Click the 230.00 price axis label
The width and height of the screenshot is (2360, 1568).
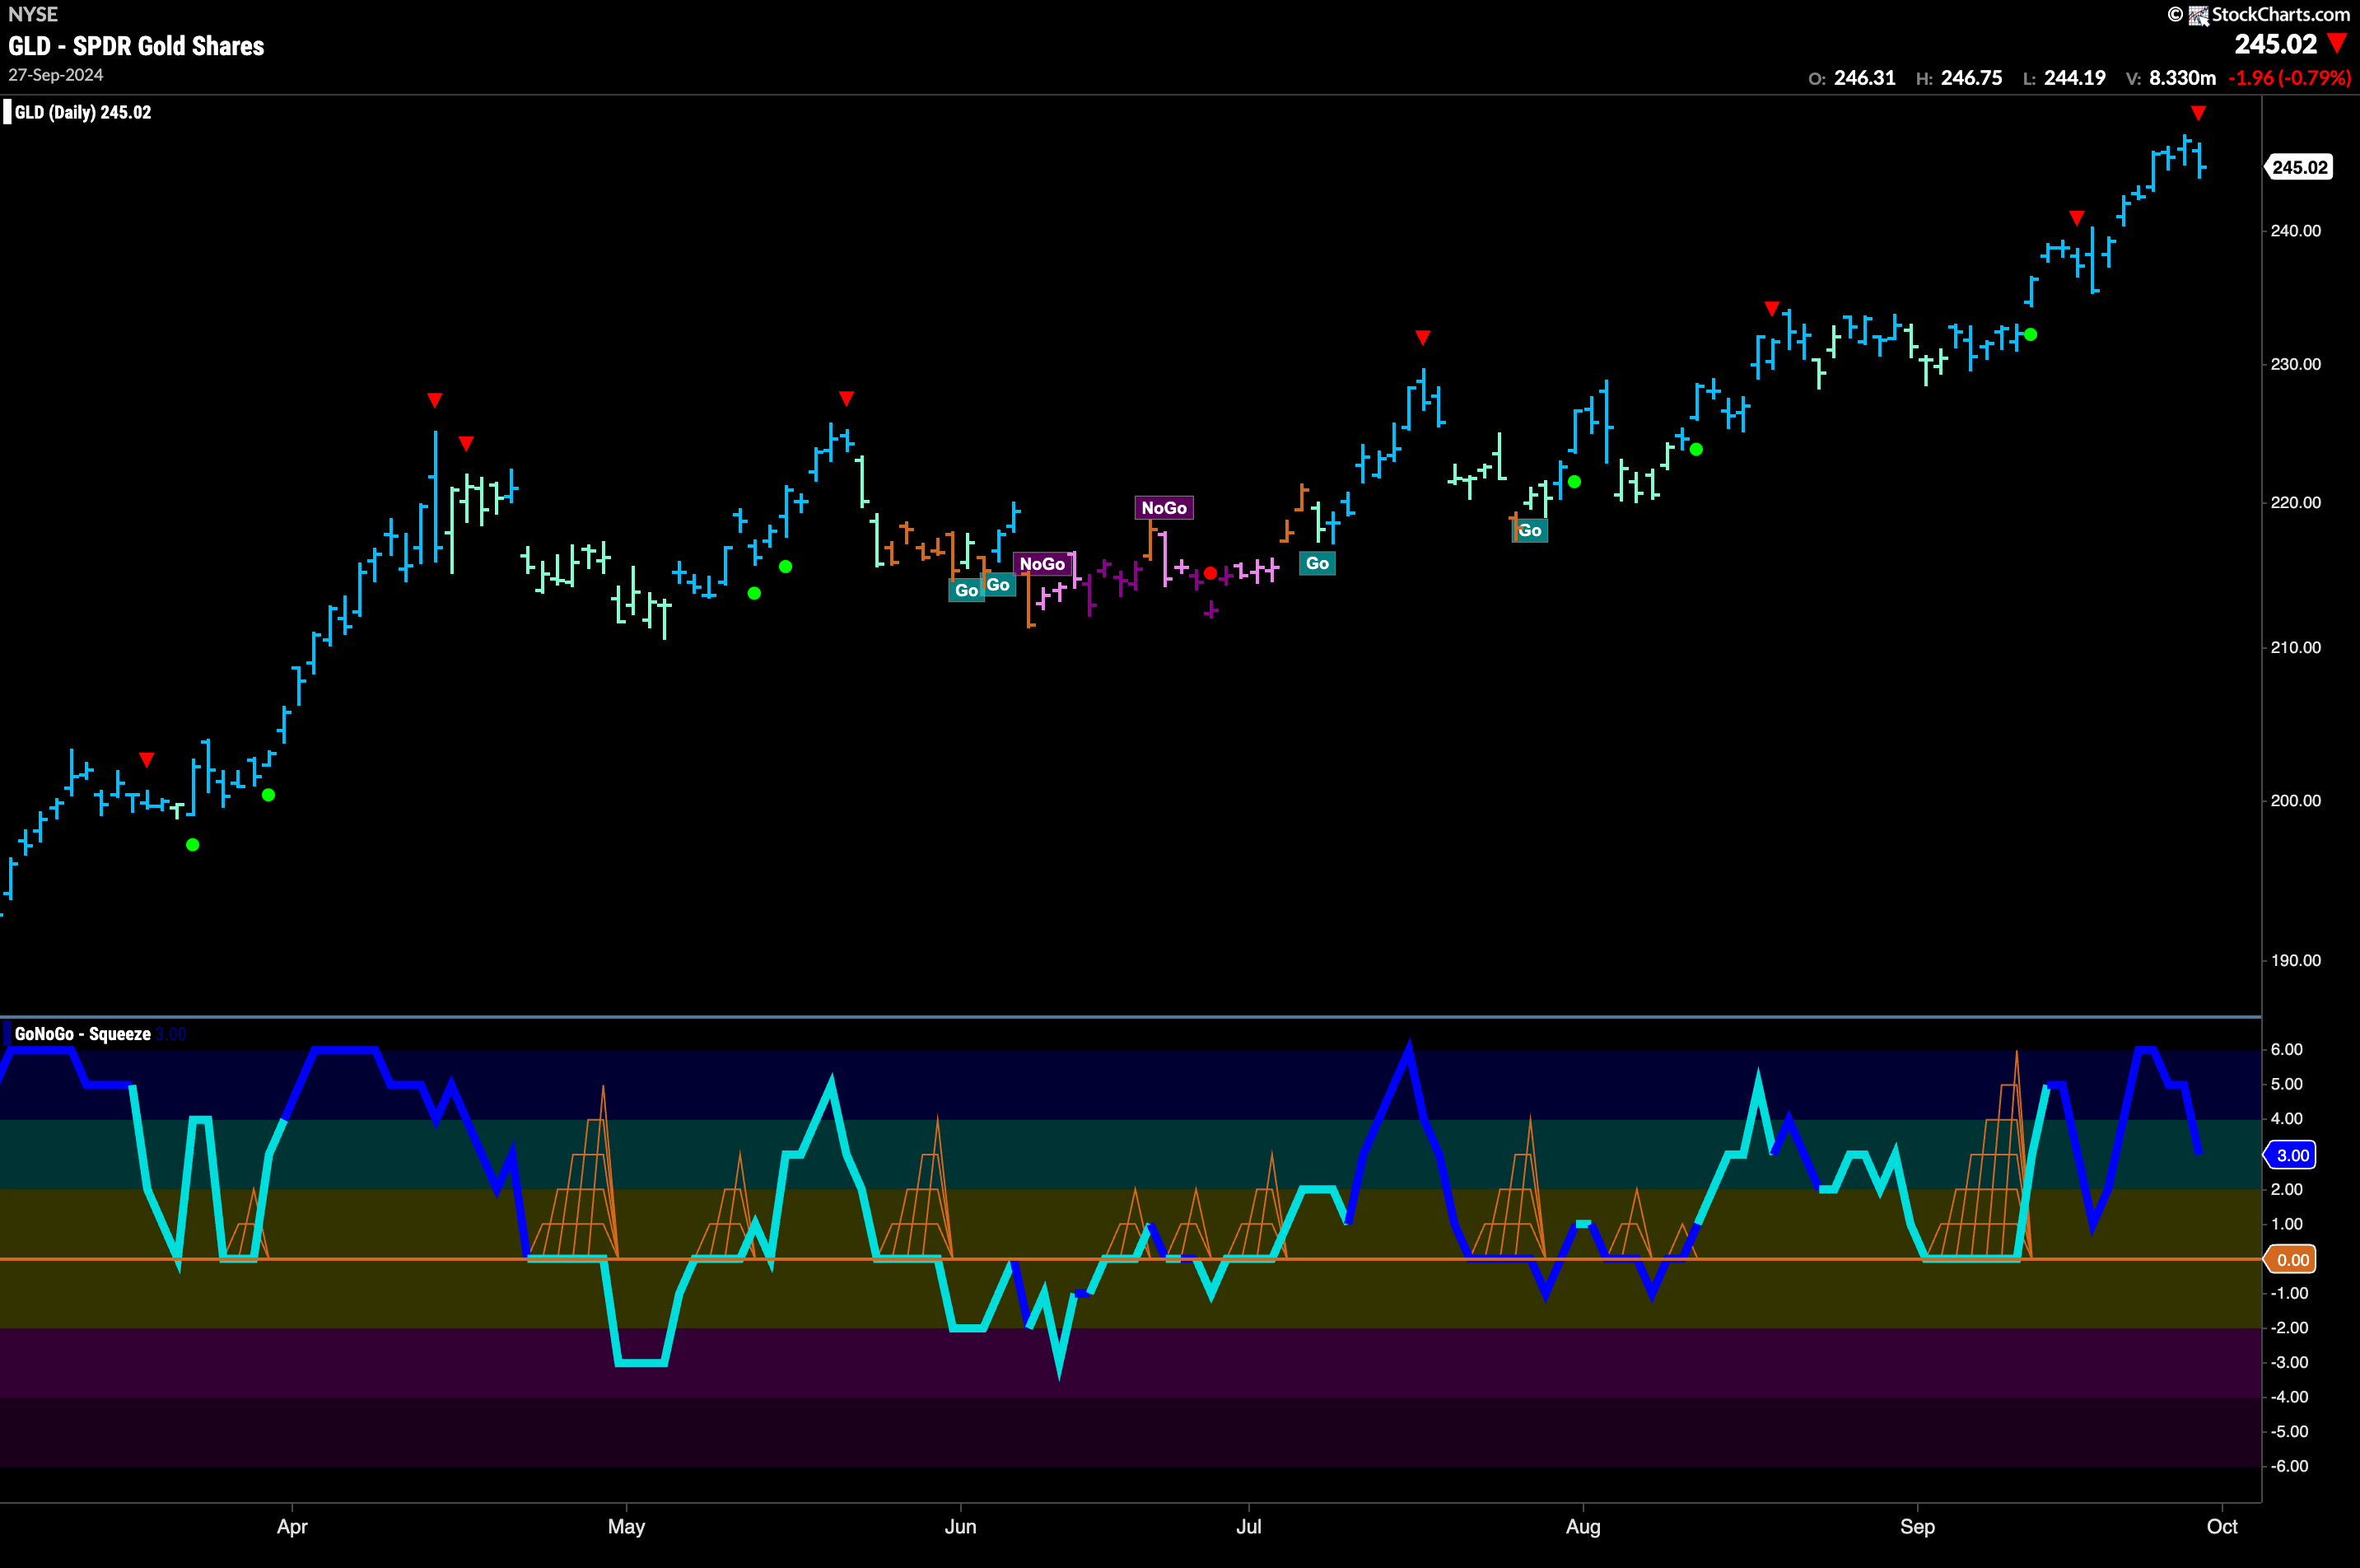tap(2295, 364)
